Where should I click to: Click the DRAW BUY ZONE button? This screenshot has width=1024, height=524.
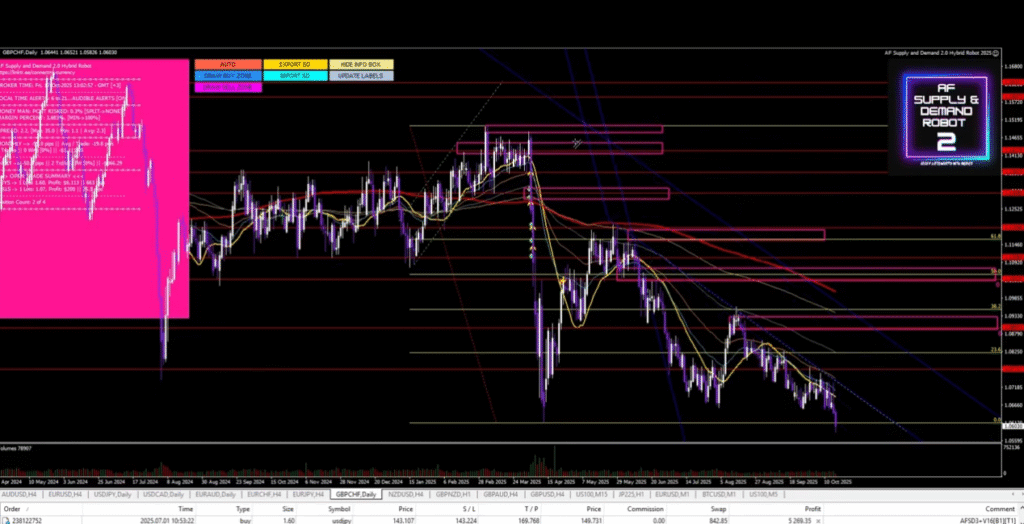click(x=228, y=76)
